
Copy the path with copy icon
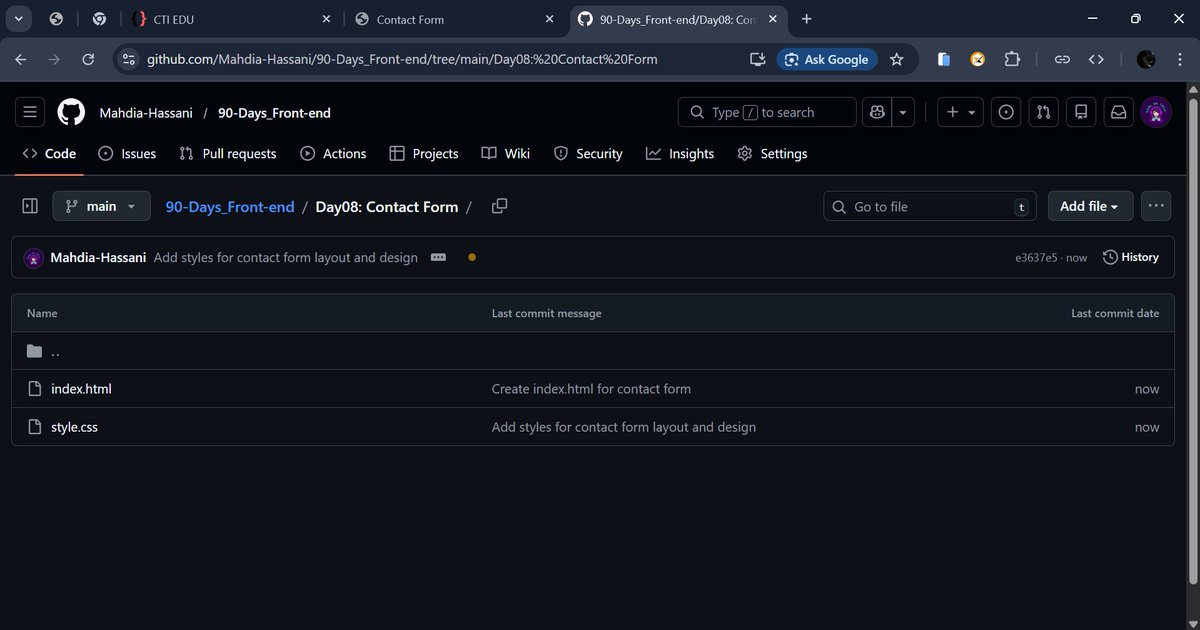500,206
